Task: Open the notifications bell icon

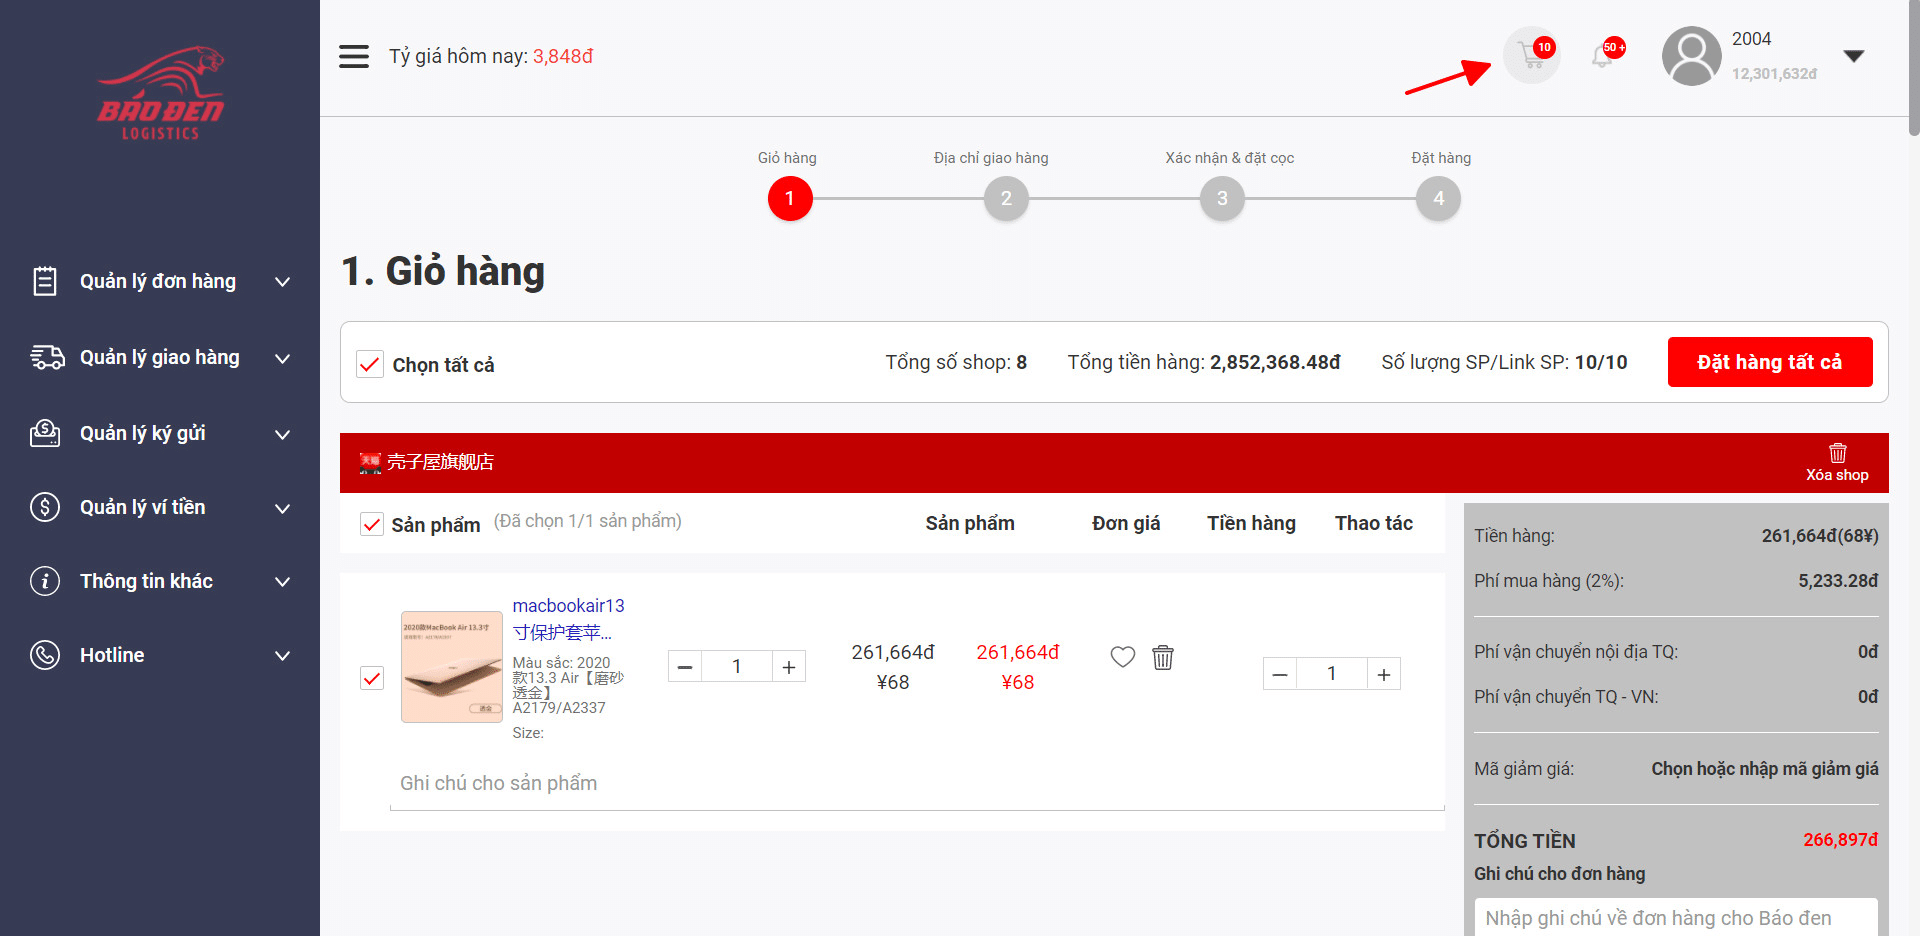Action: click(1603, 56)
